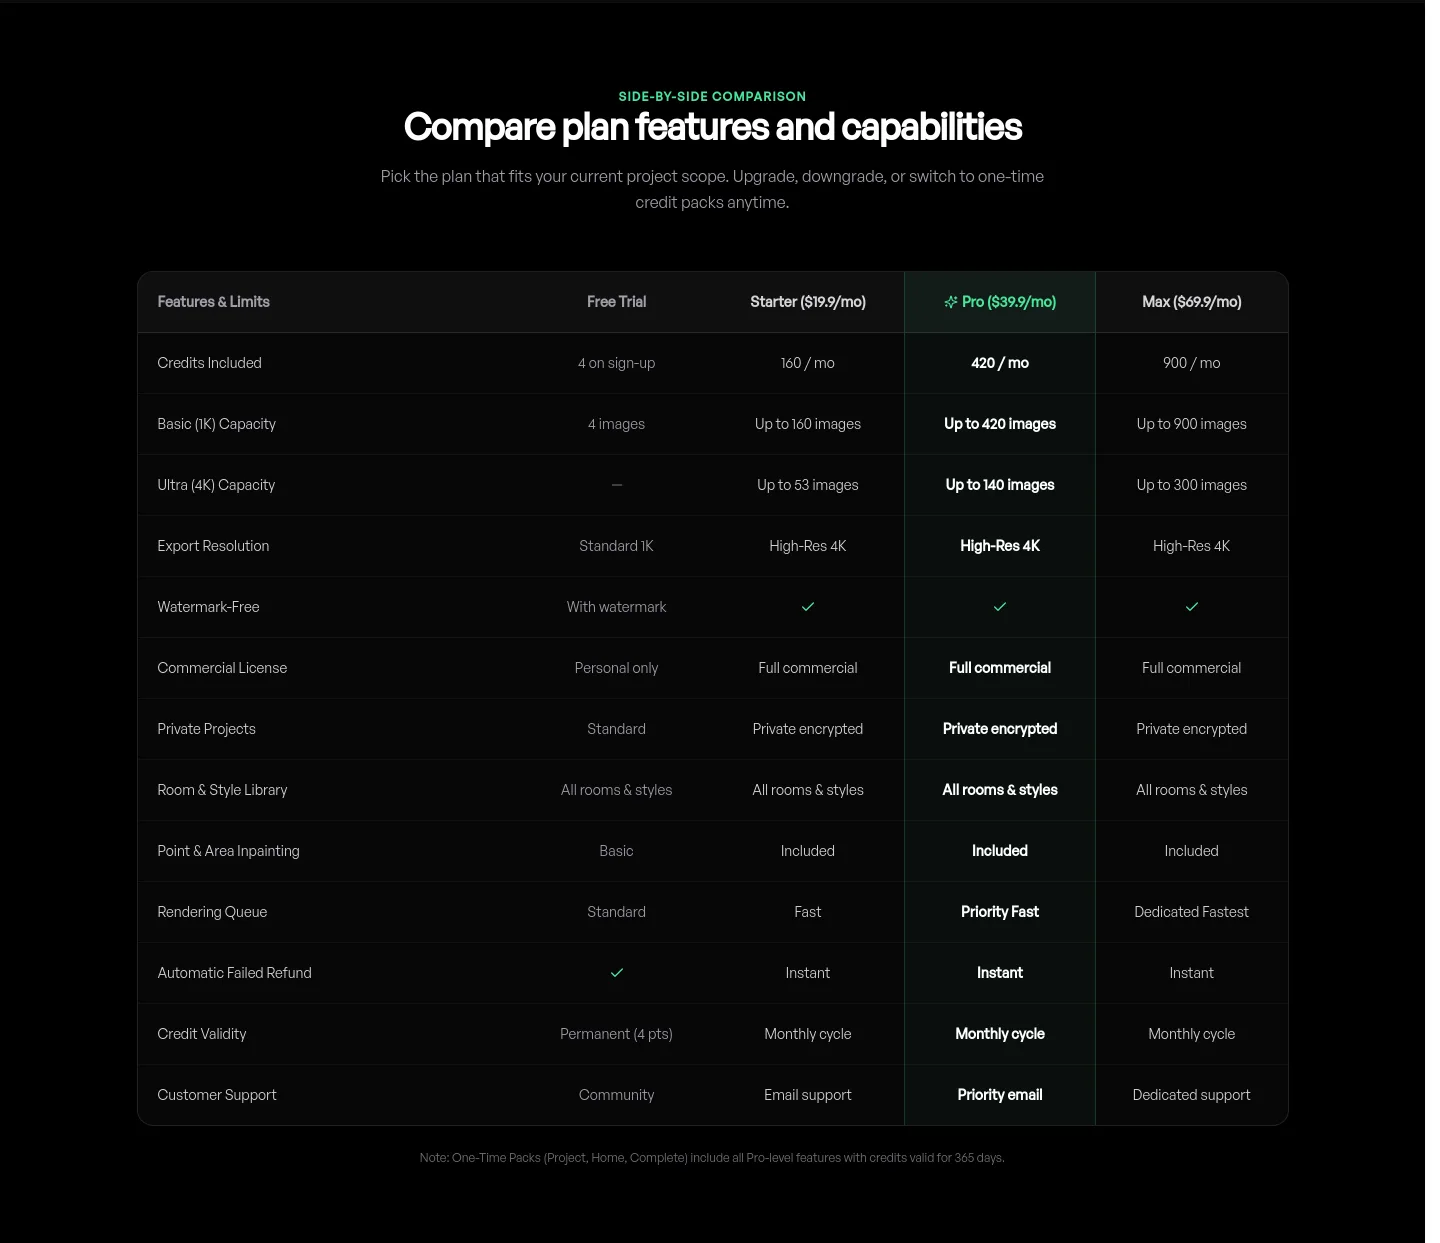Click the Credits Included row label

[210, 363]
